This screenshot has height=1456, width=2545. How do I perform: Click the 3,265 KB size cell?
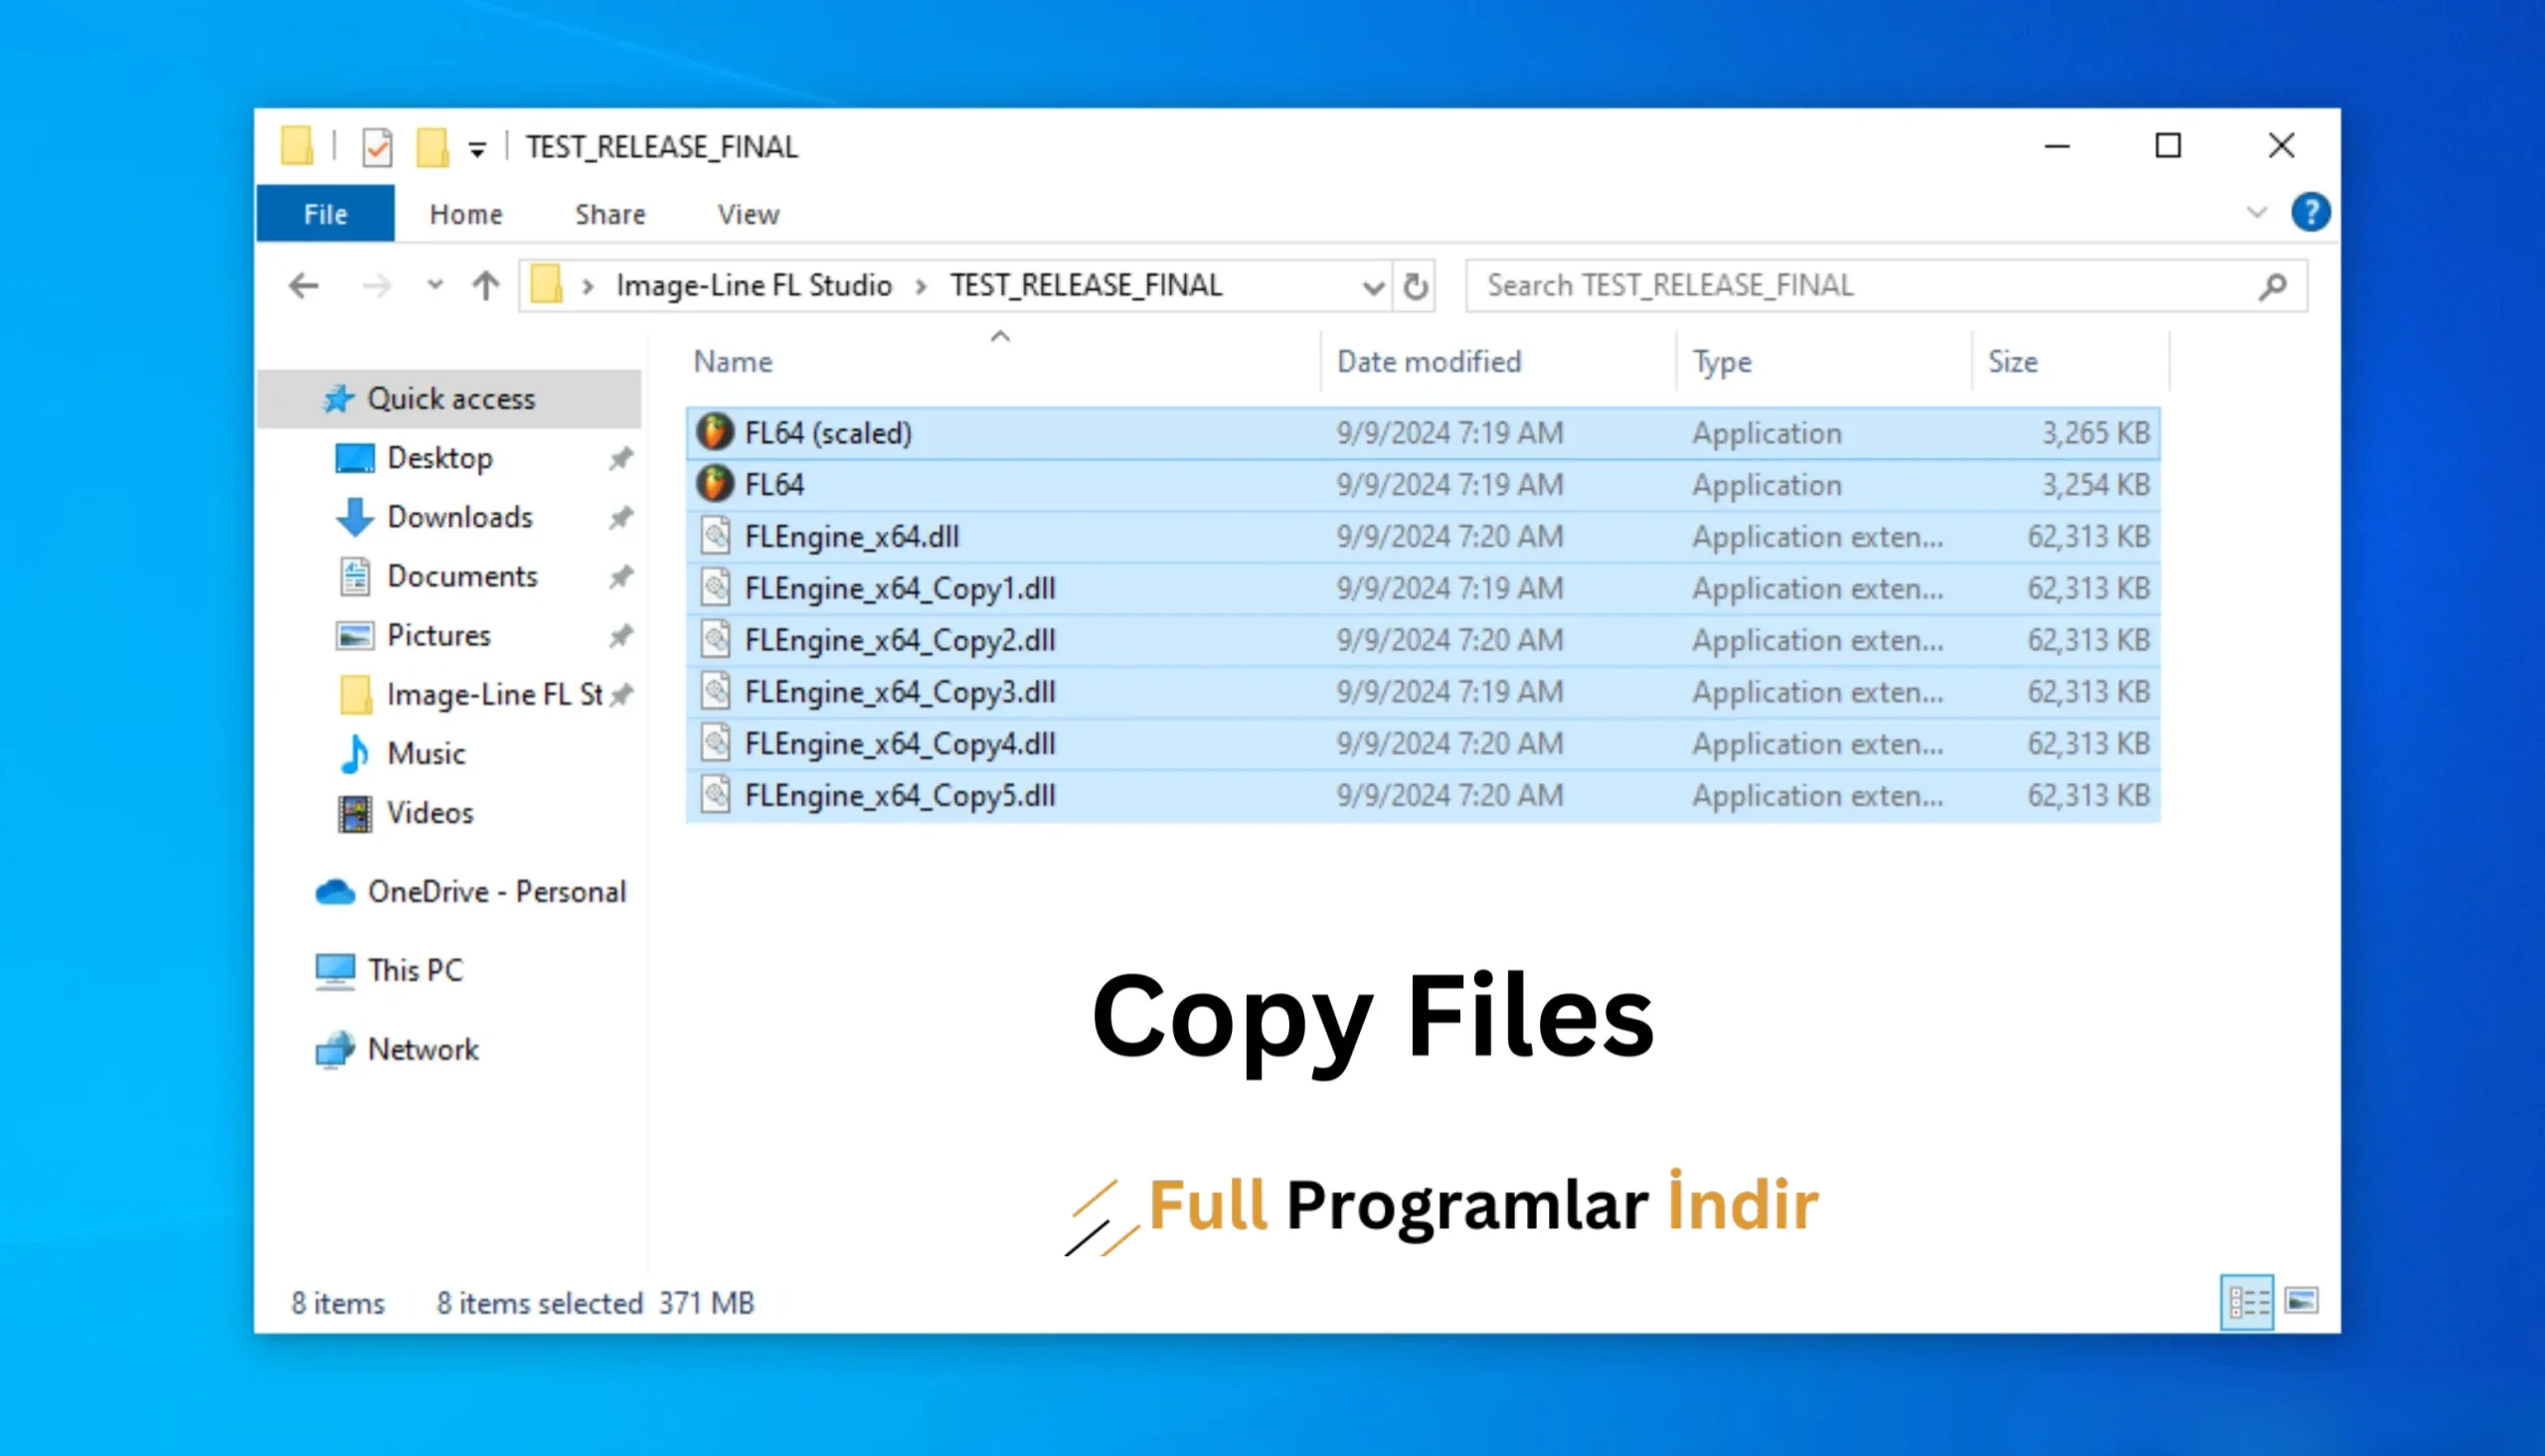click(2095, 432)
